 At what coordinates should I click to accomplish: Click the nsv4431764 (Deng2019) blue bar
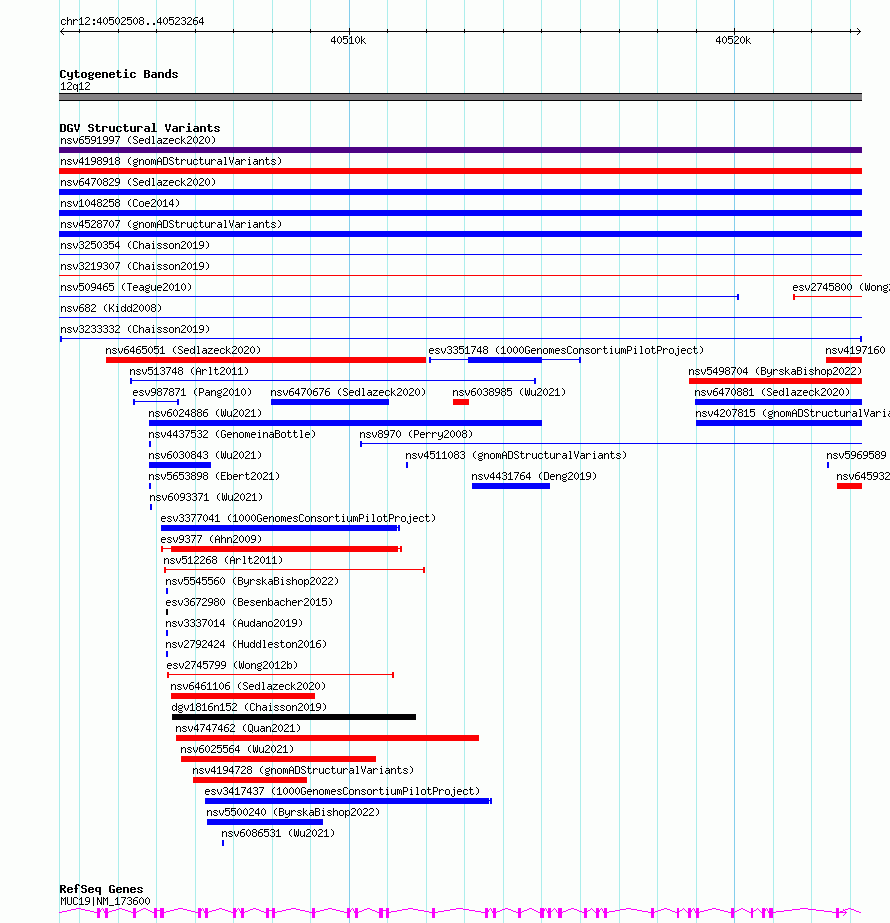511,486
